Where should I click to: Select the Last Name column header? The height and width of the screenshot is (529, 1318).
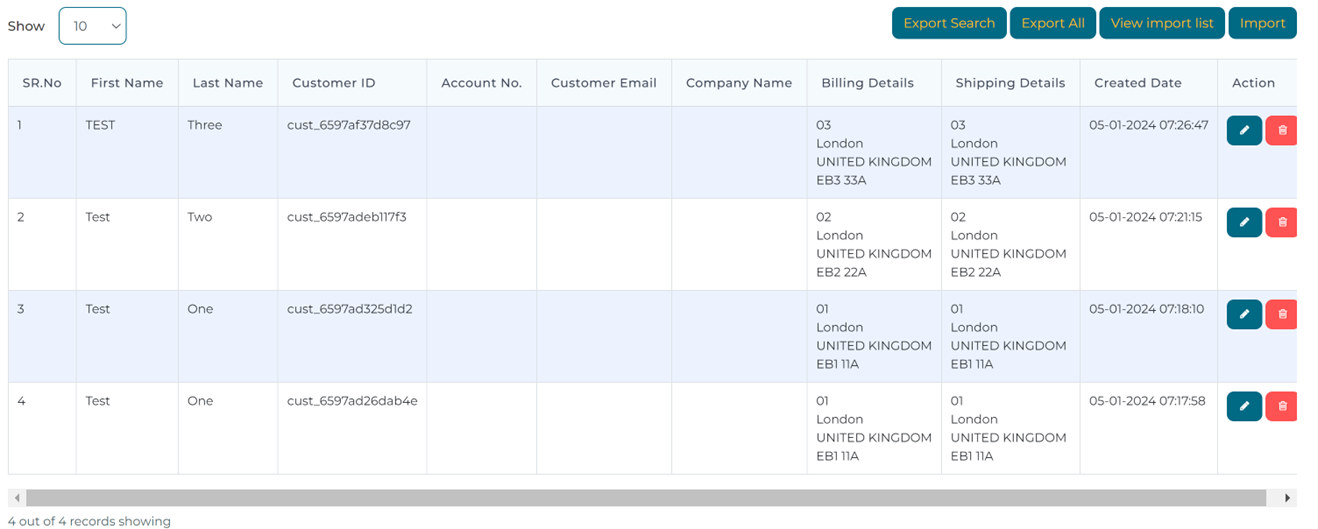click(x=228, y=83)
